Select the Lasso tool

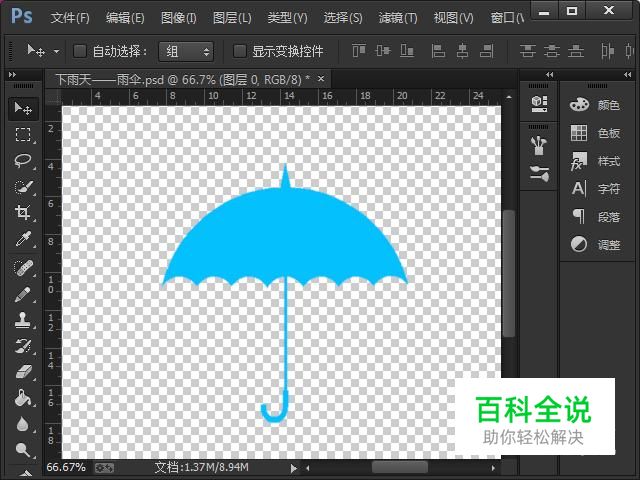click(x=23, y=160)
